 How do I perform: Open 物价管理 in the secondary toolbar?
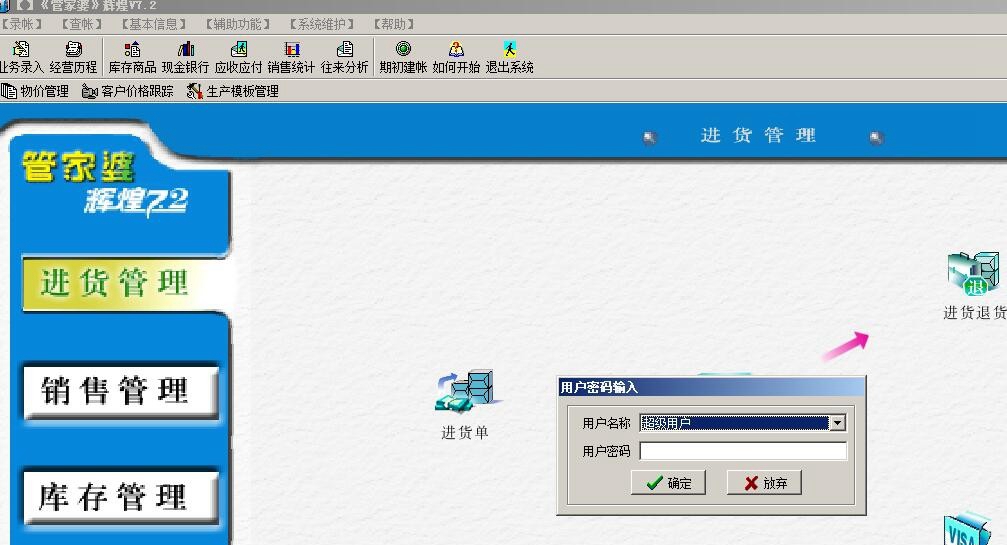pos(35,91)
